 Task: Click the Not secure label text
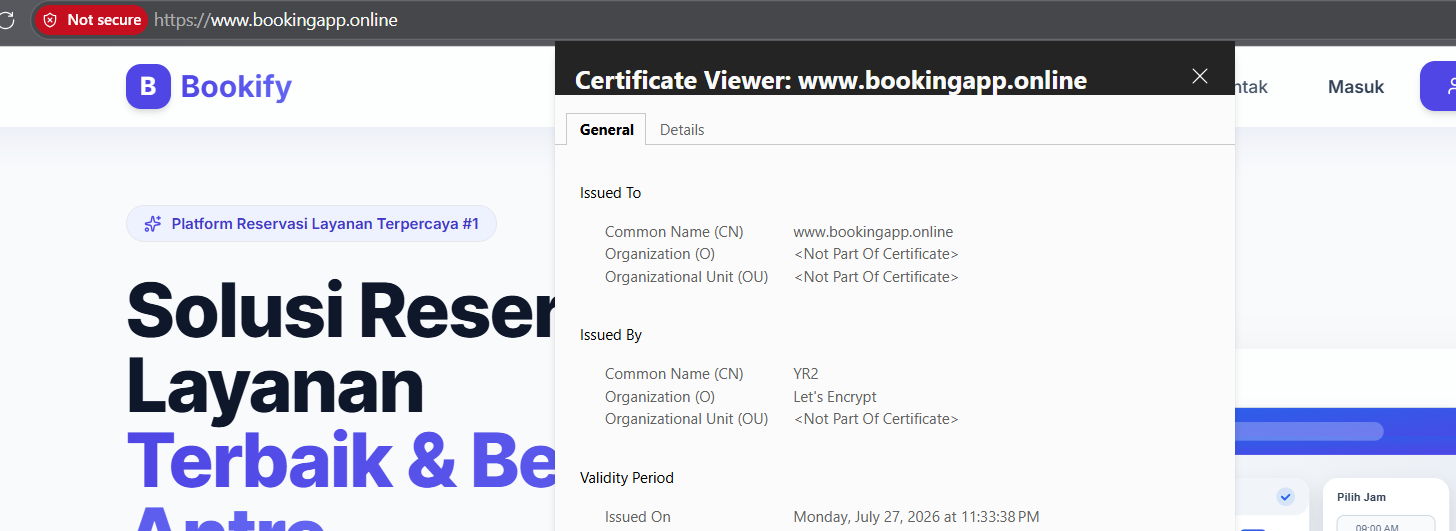click(x=104, y=20)
